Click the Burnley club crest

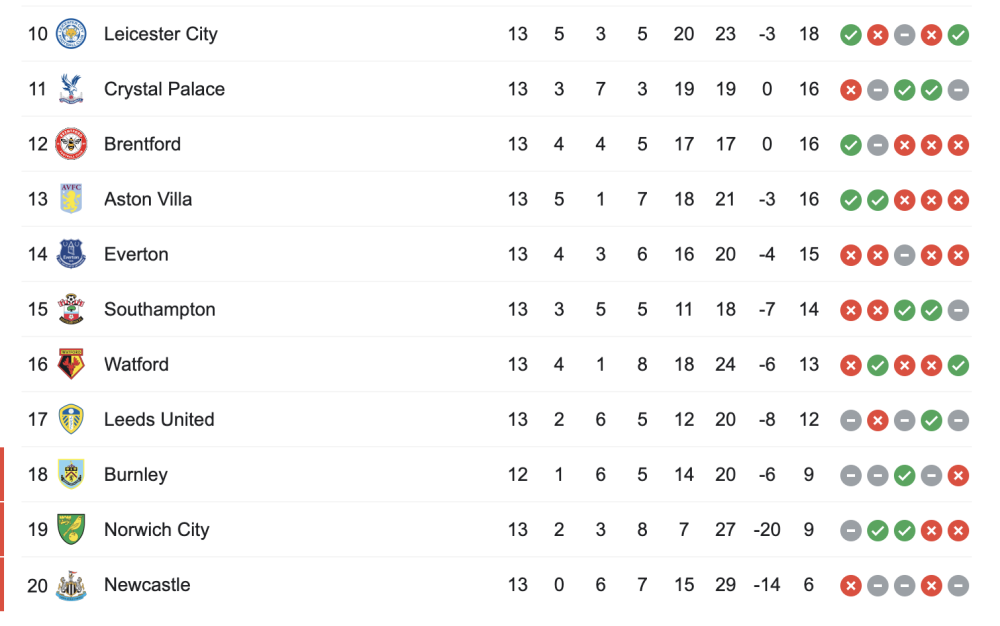tap(71, 474)
